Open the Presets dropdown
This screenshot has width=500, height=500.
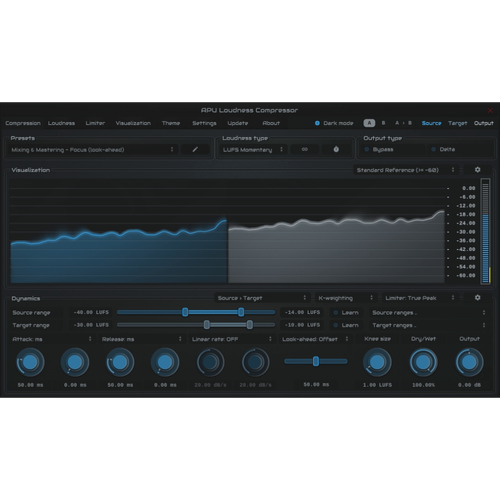pos(92,150)
